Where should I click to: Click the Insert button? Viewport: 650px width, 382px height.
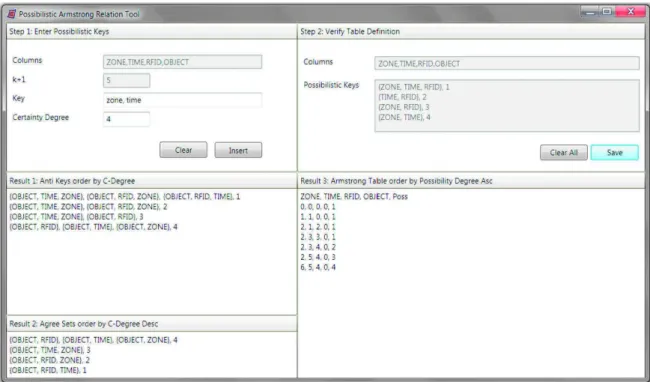(x=238, y=150)
